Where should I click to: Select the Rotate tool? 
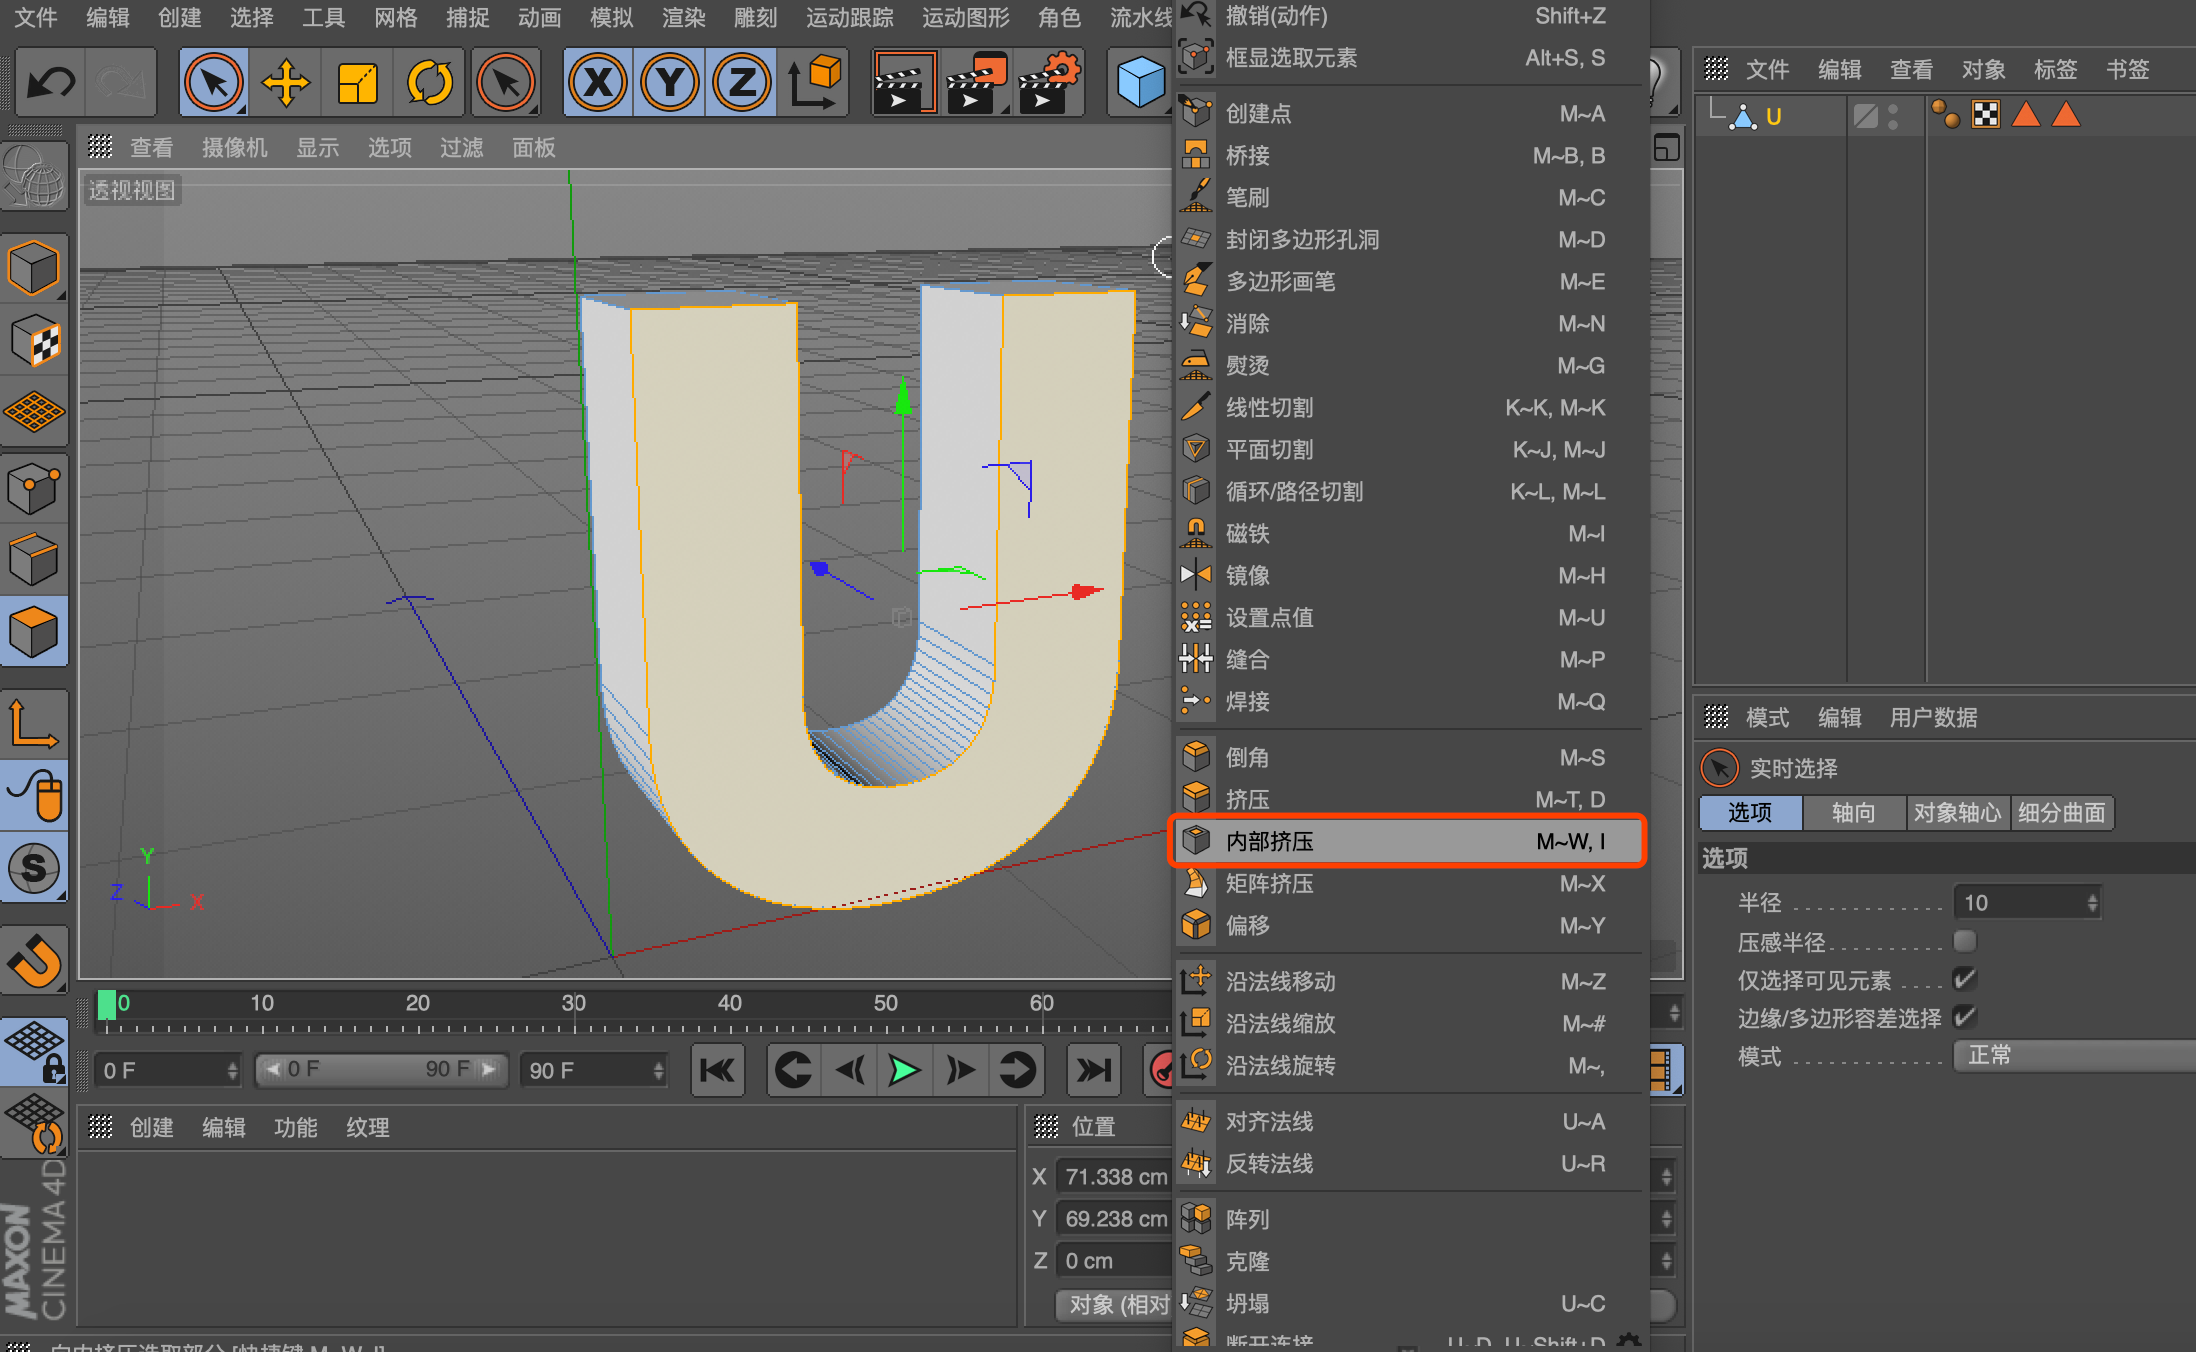pos(429,82)
